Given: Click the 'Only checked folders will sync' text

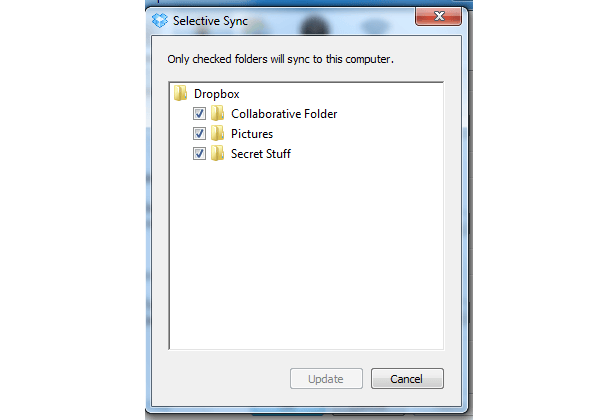Looking at the screenshot, I should tap(280, 60).
